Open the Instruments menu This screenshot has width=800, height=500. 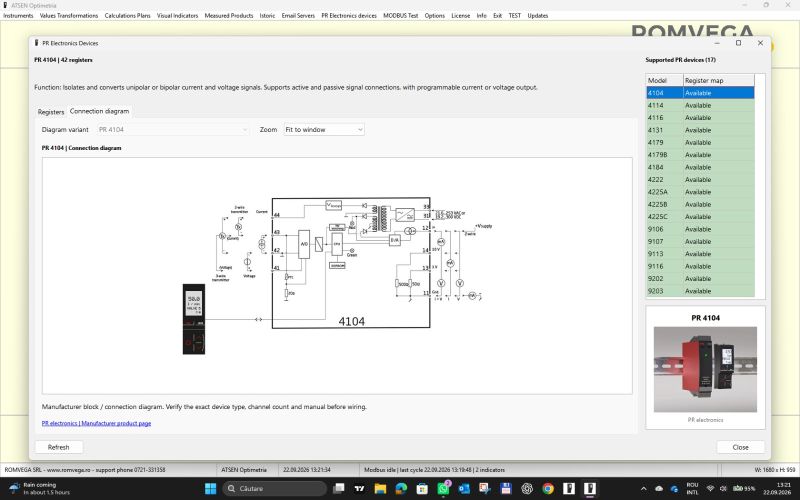pos(18,16)
